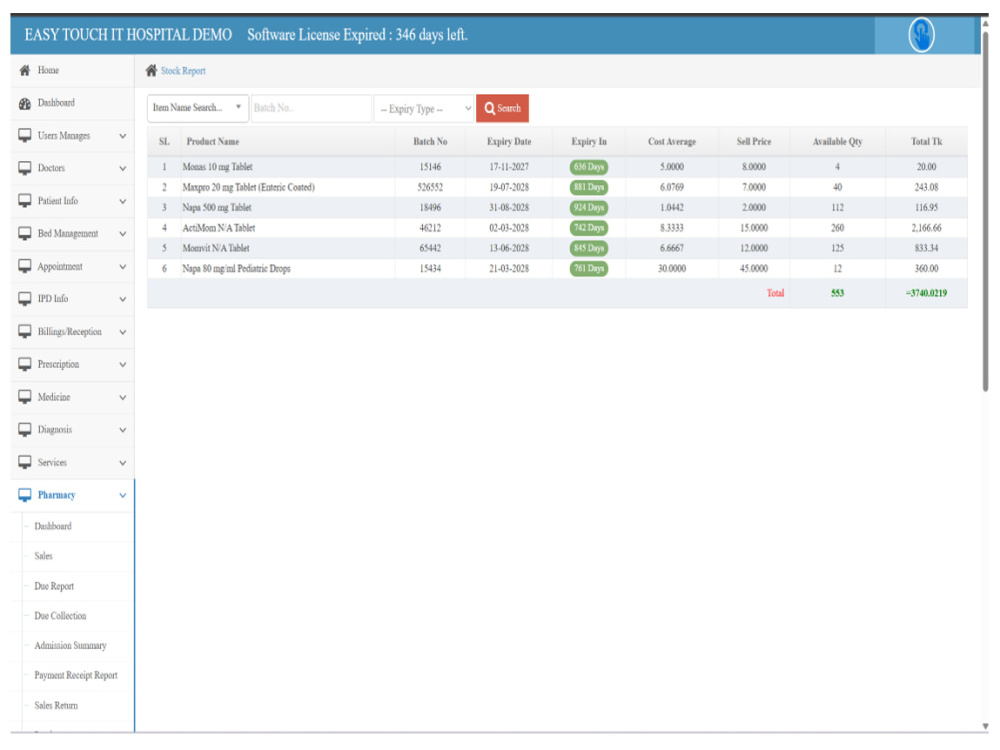The image size is (1000, 750).
Task: Click the red Search button
Action: coord(503,108)
